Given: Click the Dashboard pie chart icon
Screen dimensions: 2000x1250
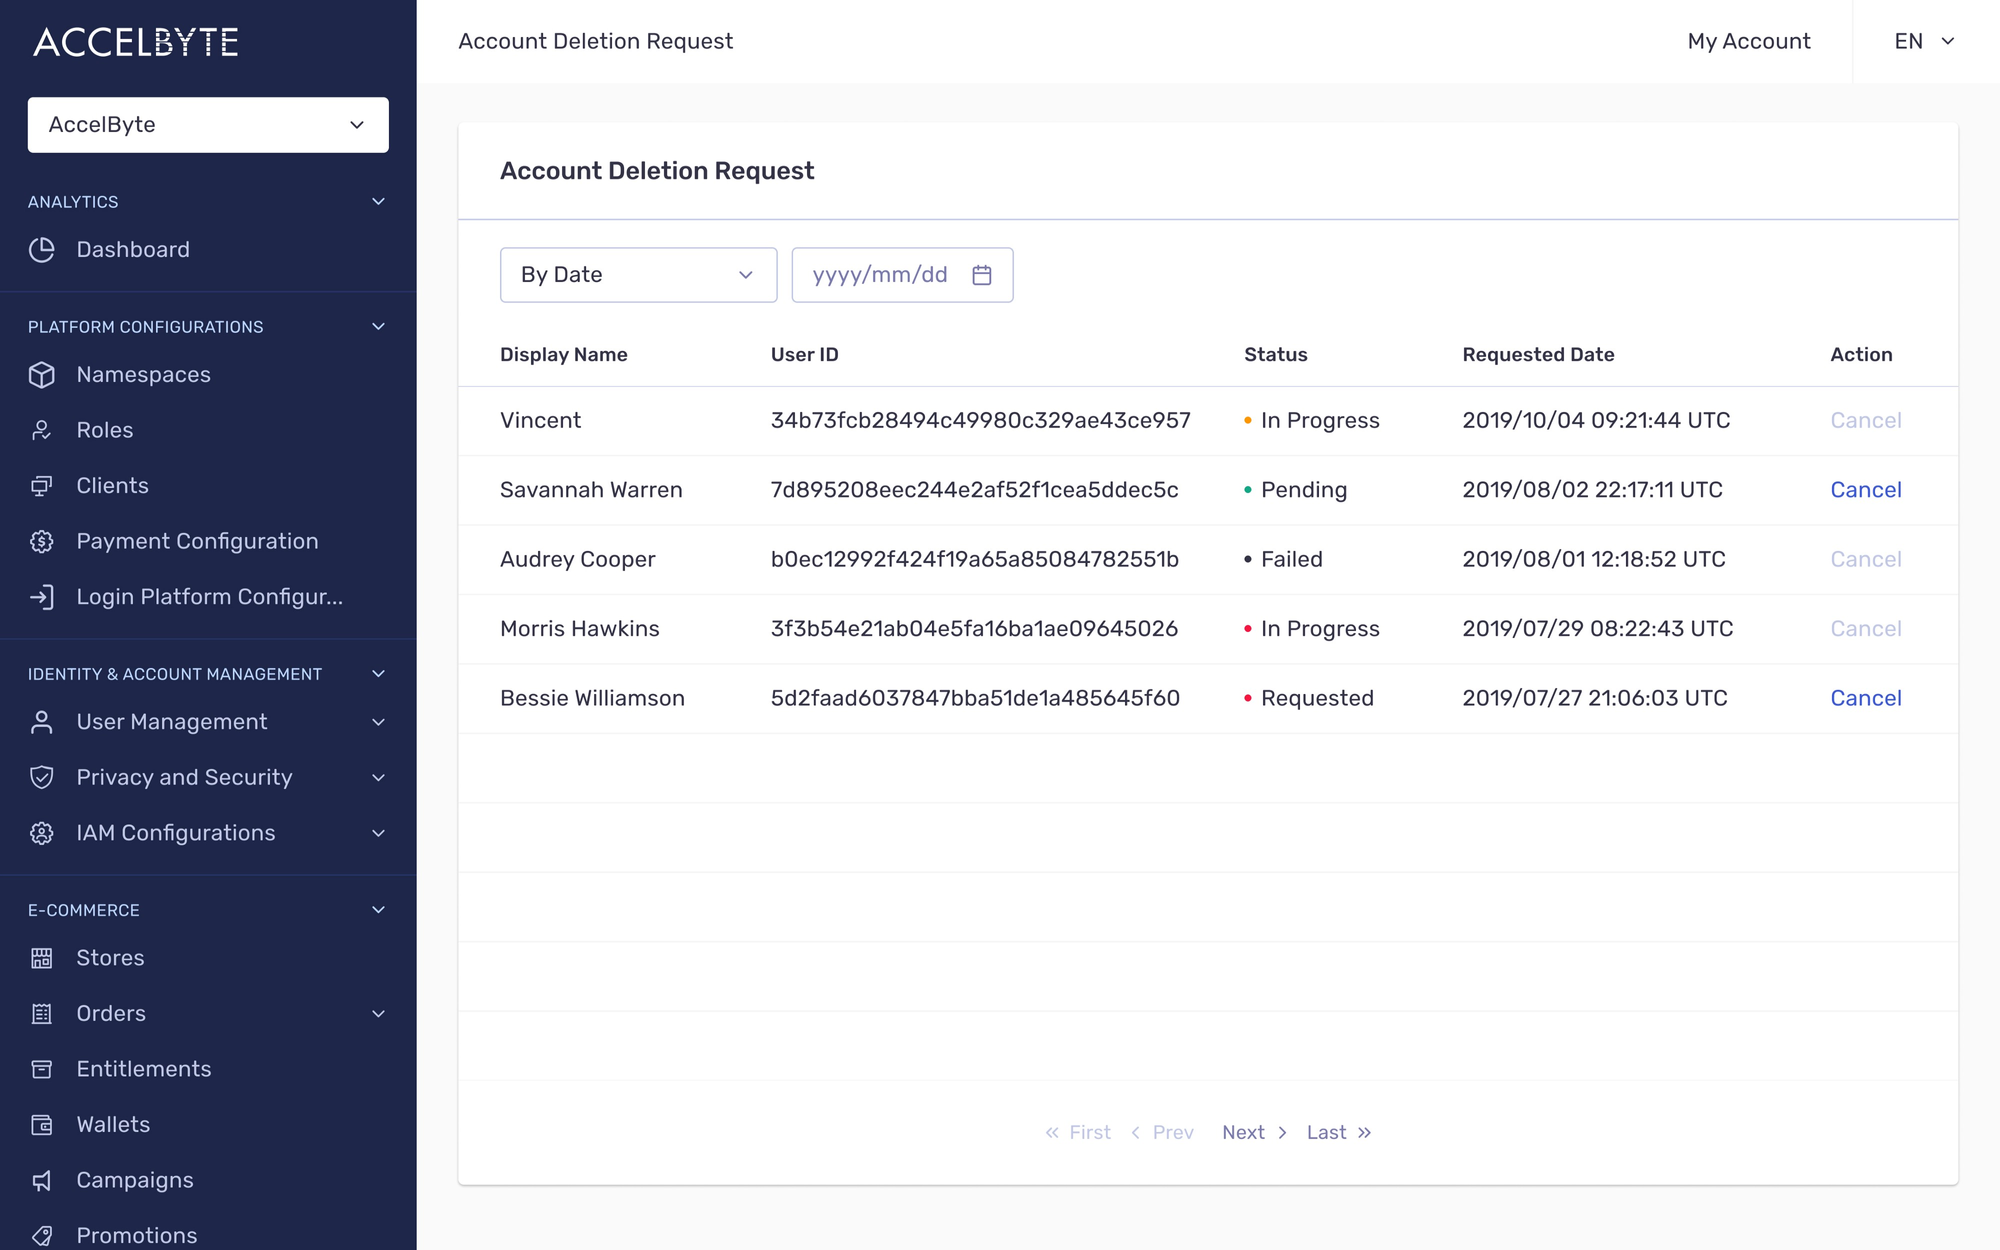Looking at the screenshot, I should (42, 250).
